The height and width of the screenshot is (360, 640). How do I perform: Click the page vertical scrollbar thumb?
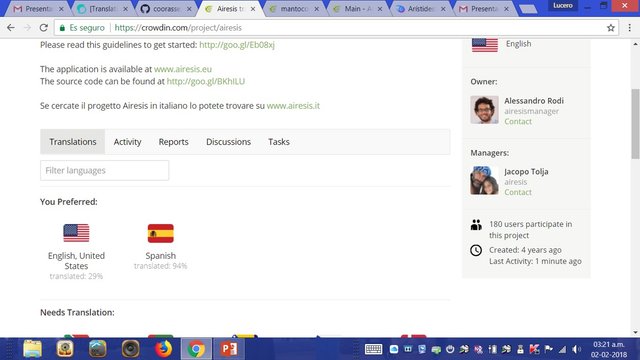(x=636, y=124)
